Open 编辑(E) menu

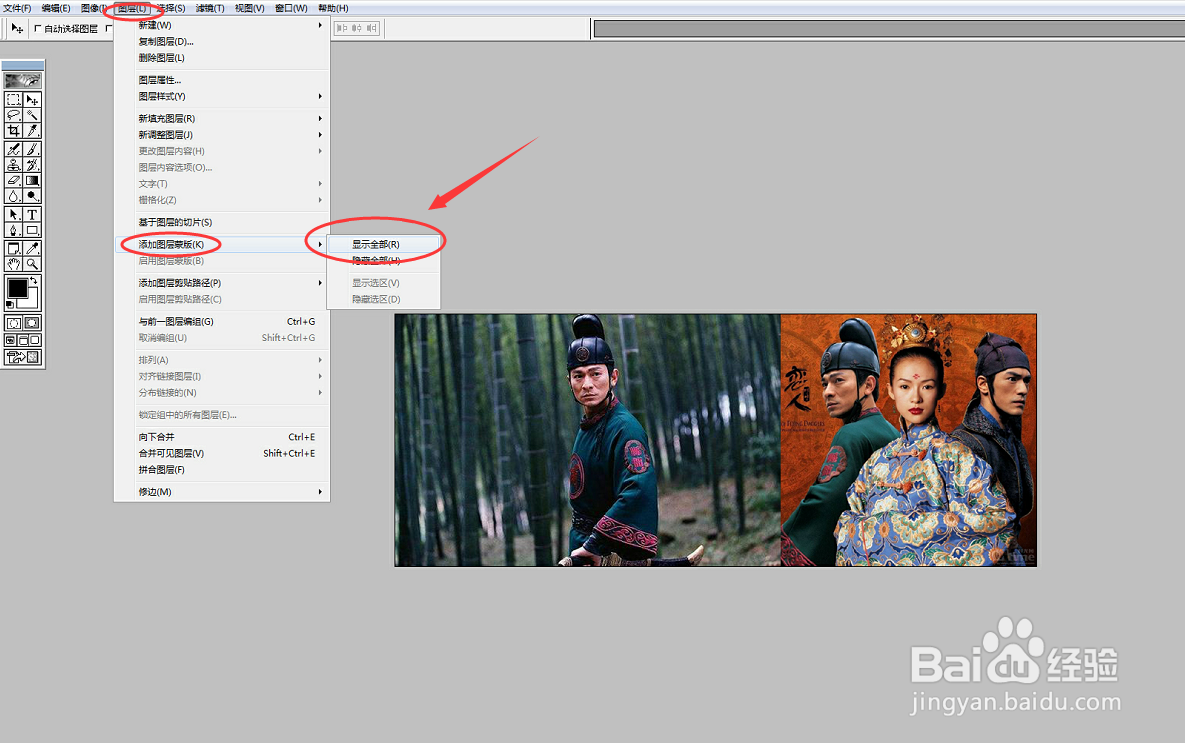[55, 8]
